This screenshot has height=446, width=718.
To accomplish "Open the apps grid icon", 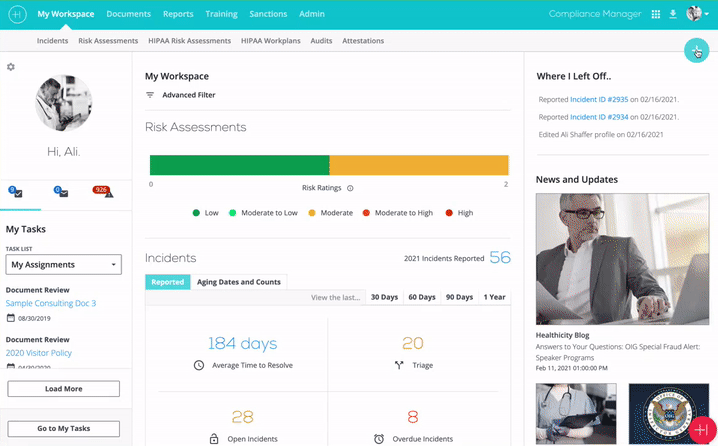I will [x=656, y=15].
